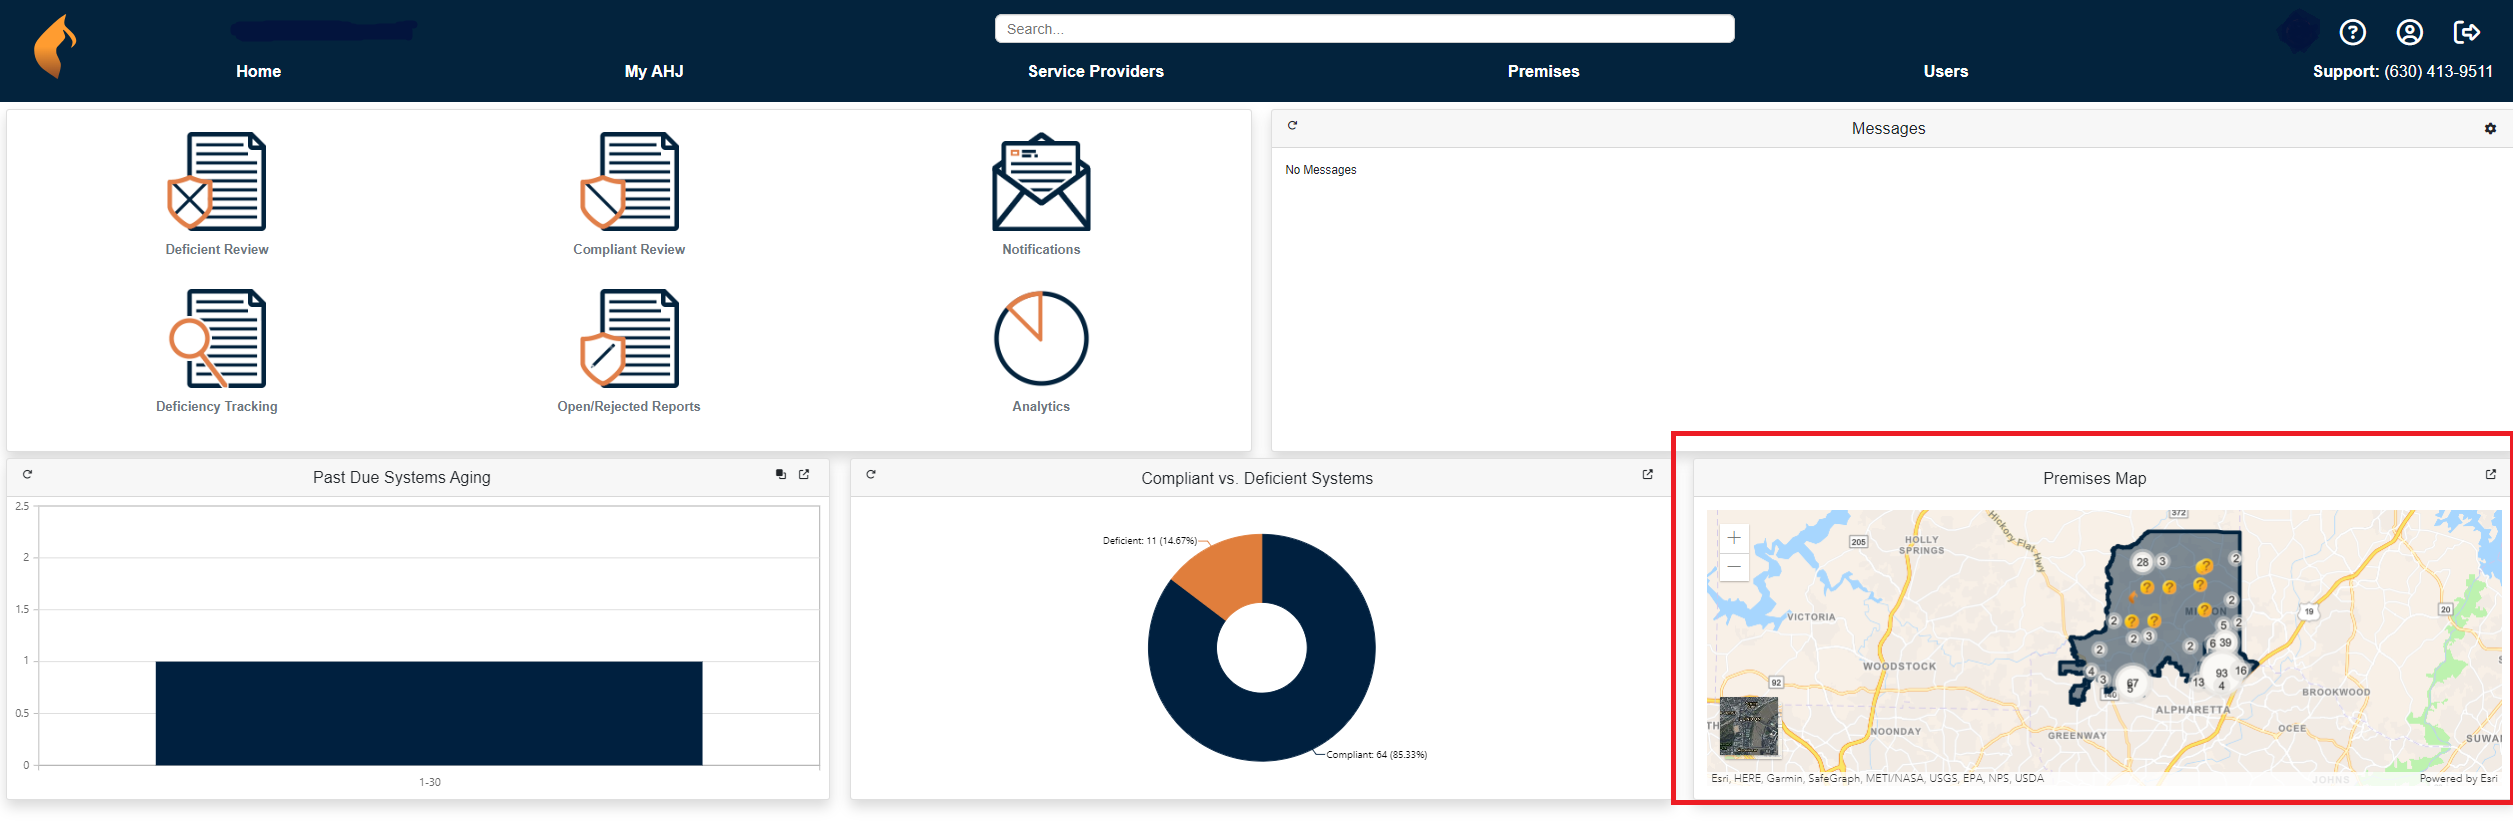Open the help question mark icon
Screen dimensions: 2513x826
pyautogui.click(x=2353, y=33)
